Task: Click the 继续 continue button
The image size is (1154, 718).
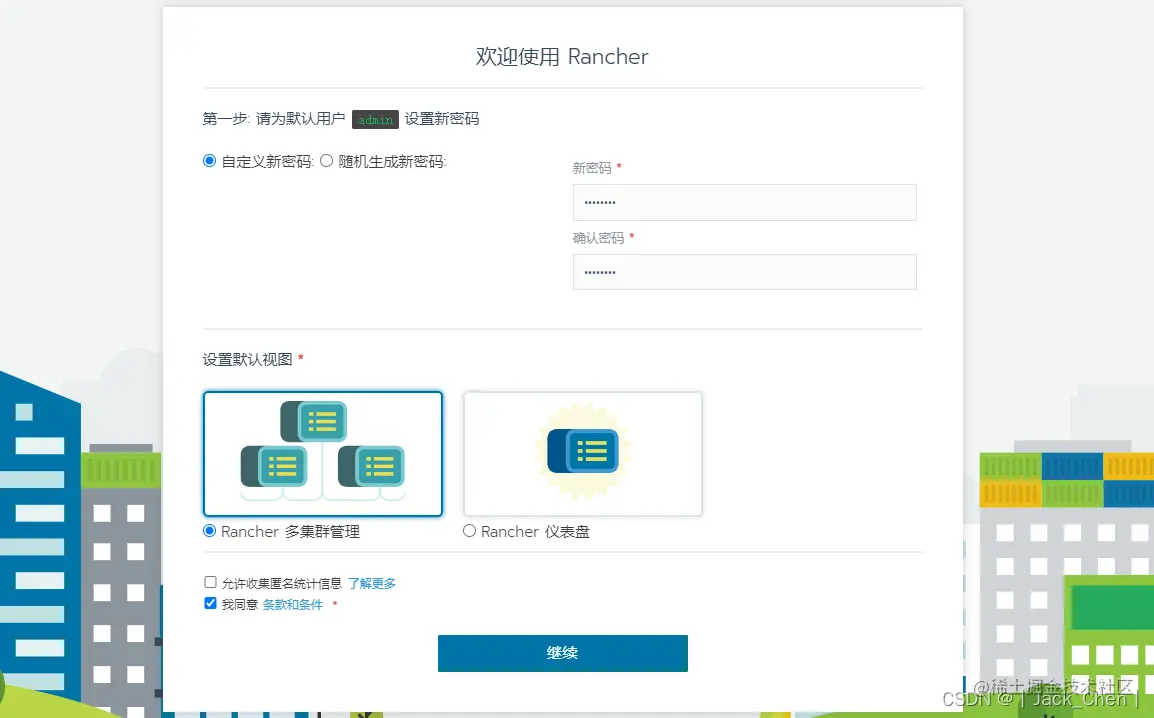Action: pyautogui.click(x=562, y=653)
